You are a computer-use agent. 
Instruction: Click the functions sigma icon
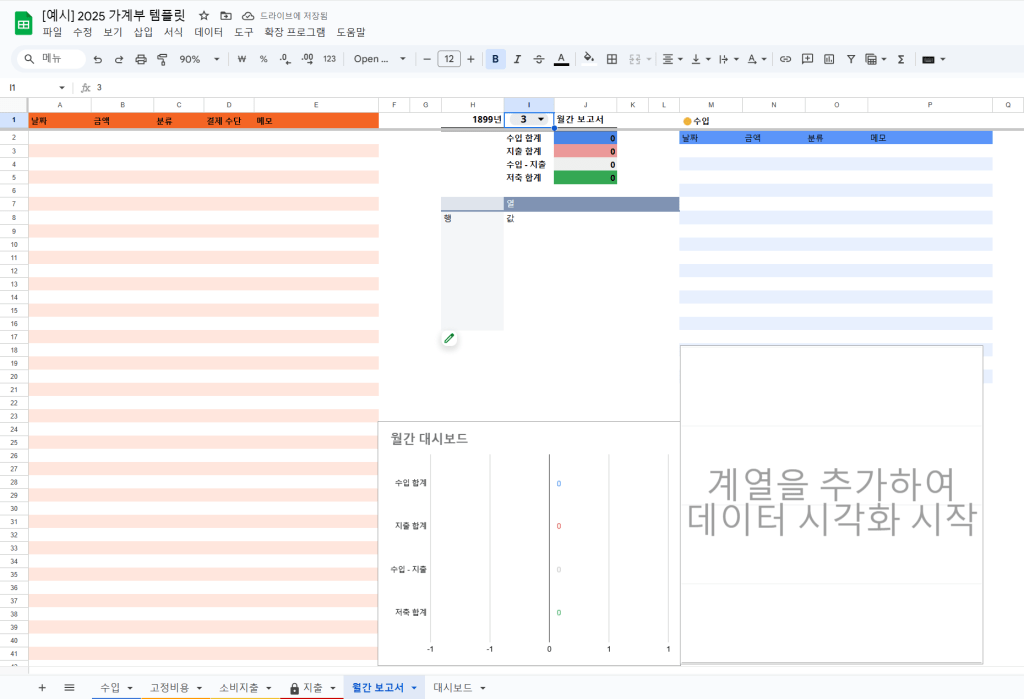pos(900,59)
